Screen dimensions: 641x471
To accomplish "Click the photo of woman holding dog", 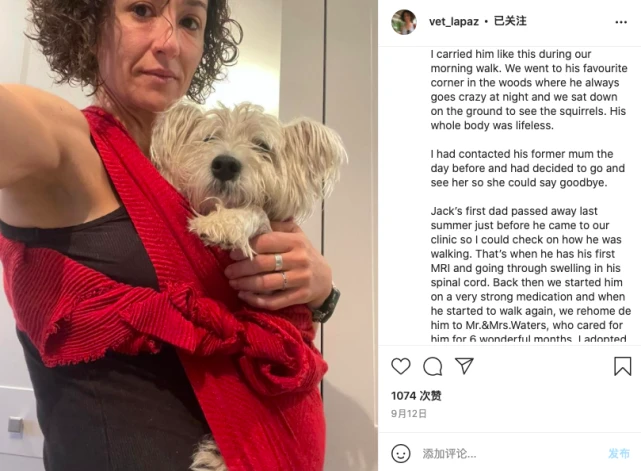I will pyautogui.click(x=189, y=236).
